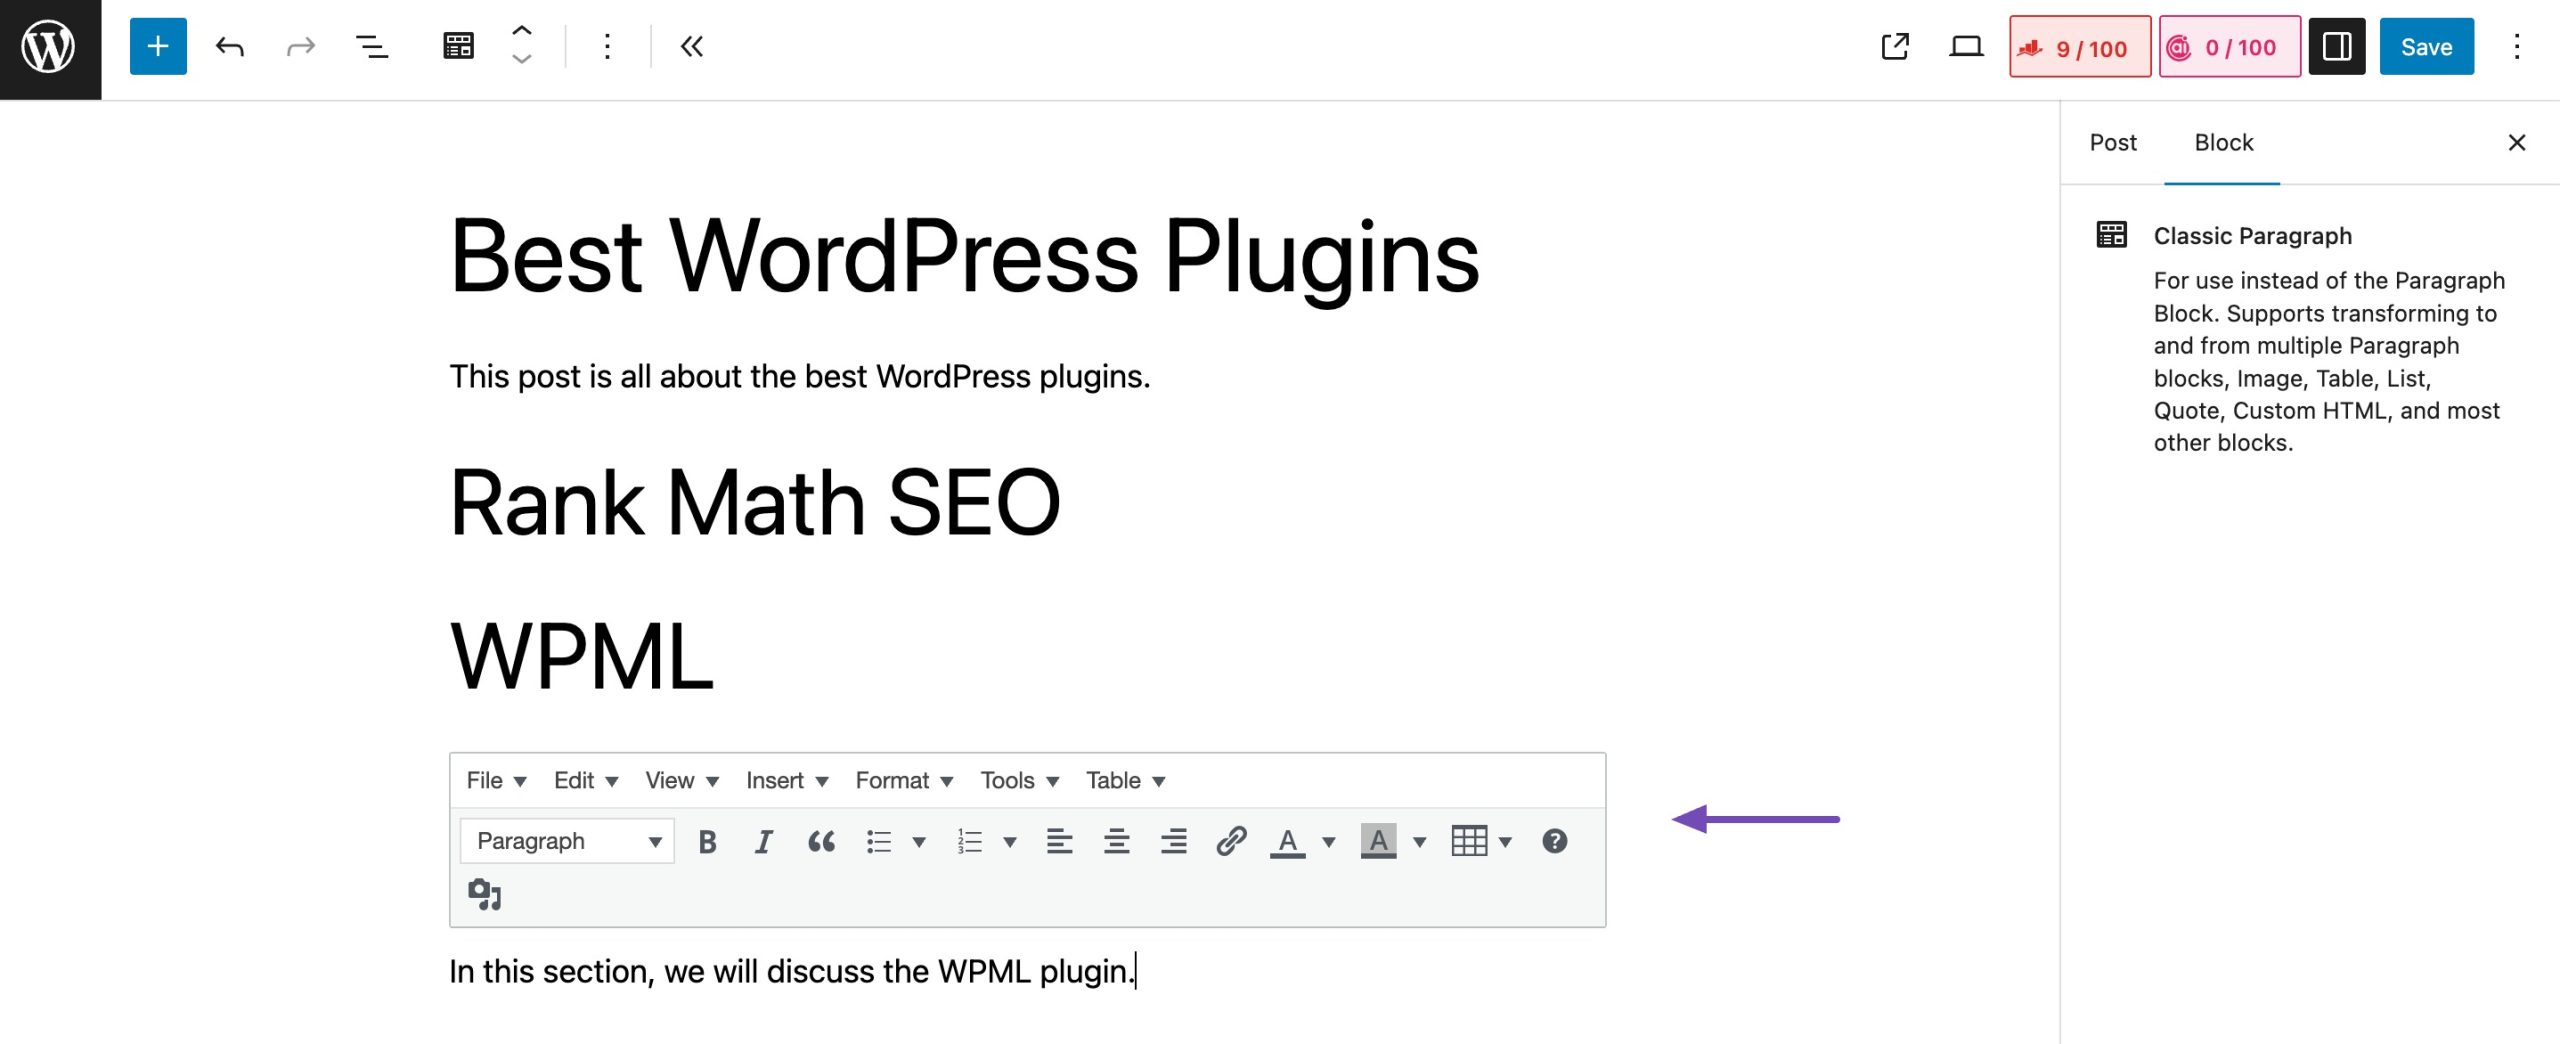
Task: Click the Classic Paragraph sidebar title
Action: pyautogui.click(x=2252, y=236)
